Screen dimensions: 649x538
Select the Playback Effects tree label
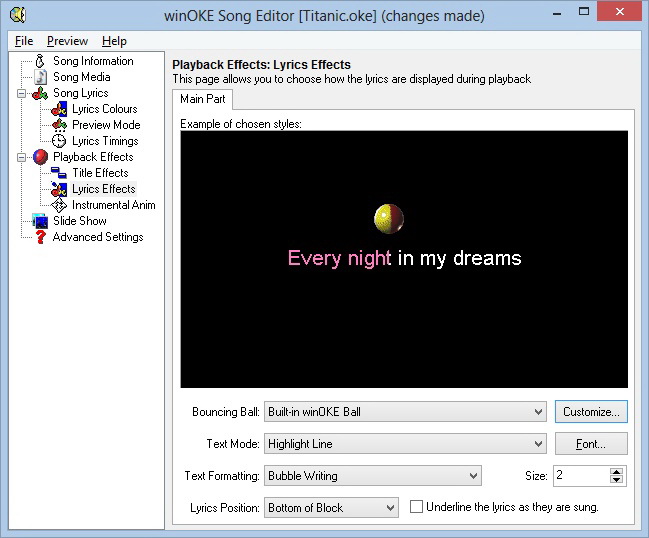93,157
